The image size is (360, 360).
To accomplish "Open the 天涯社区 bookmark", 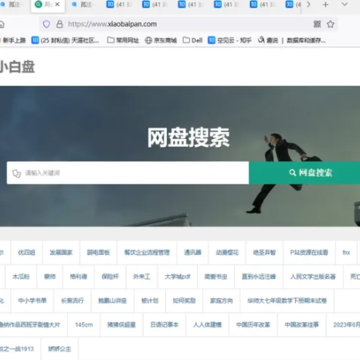I will tap(65, 40).
